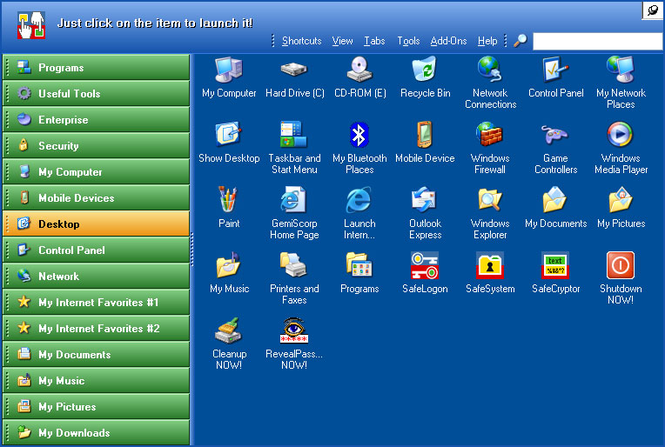Click the search input field
This screenshot has height=447, width=665.
598,41
